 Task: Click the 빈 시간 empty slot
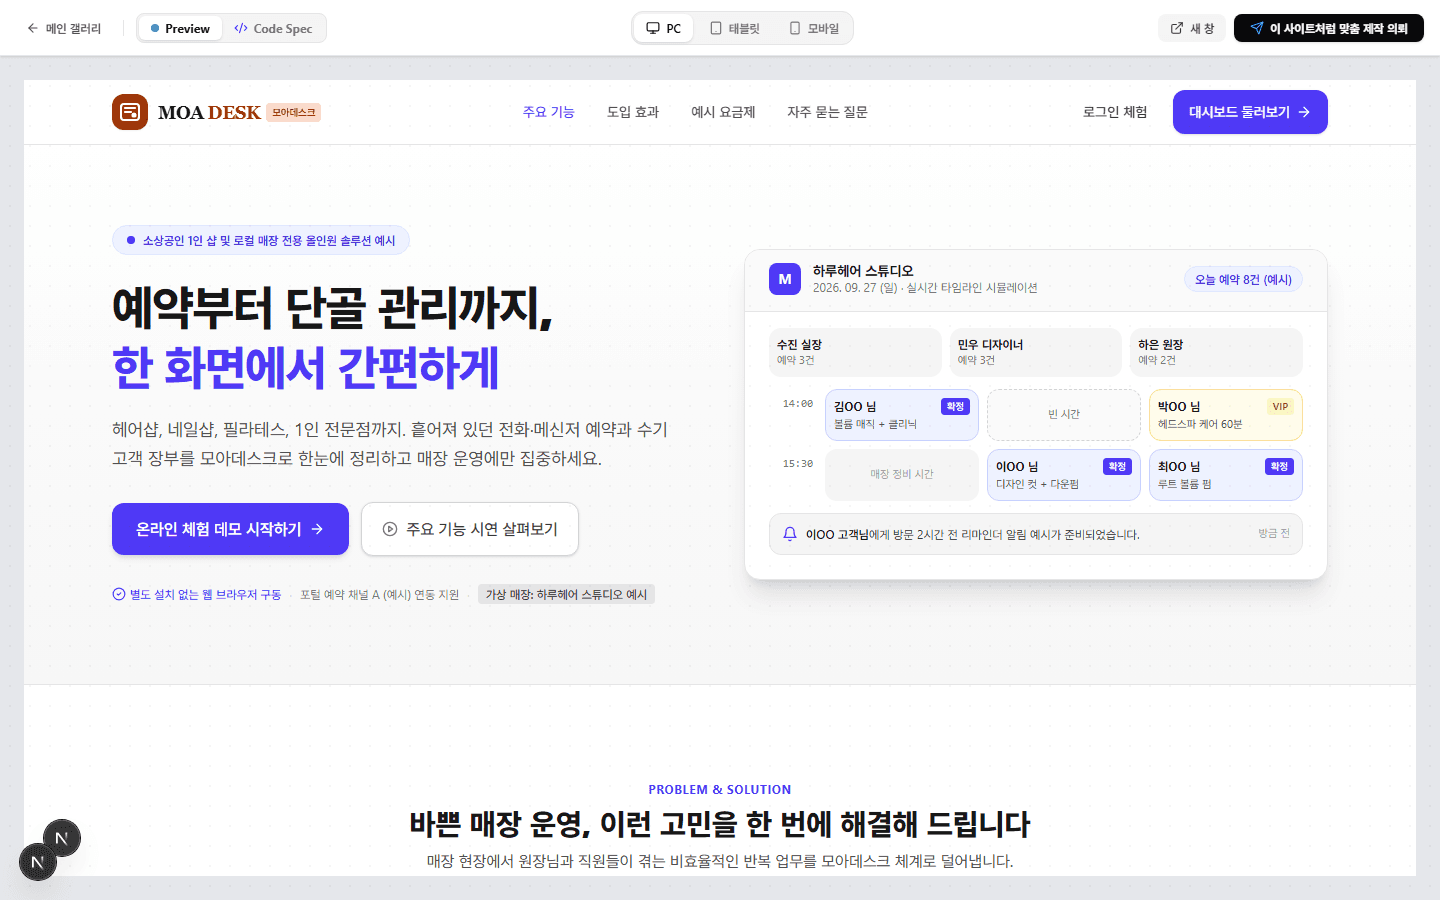1064,415
